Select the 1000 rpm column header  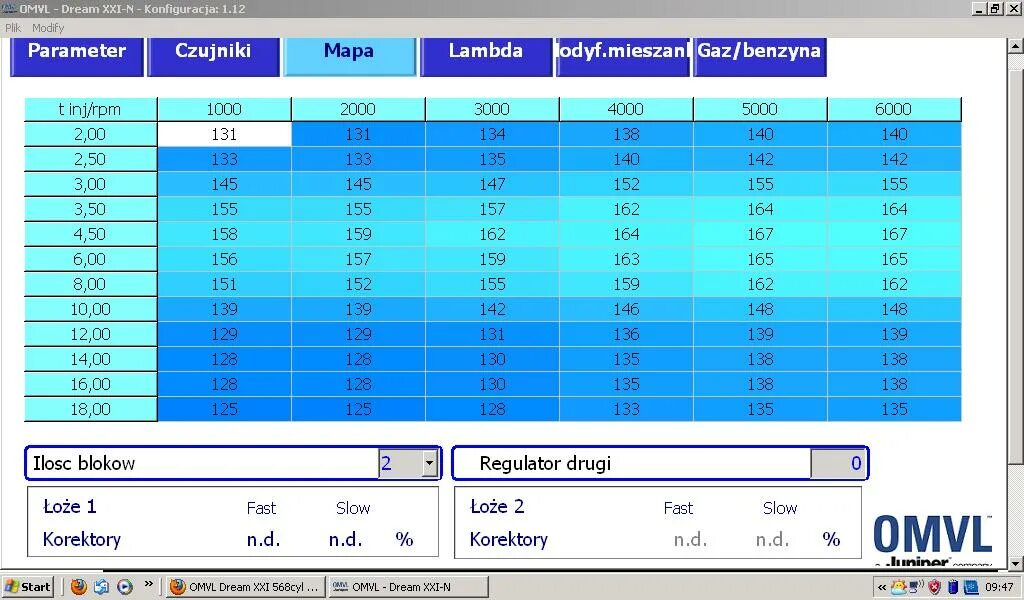(224, 109)
